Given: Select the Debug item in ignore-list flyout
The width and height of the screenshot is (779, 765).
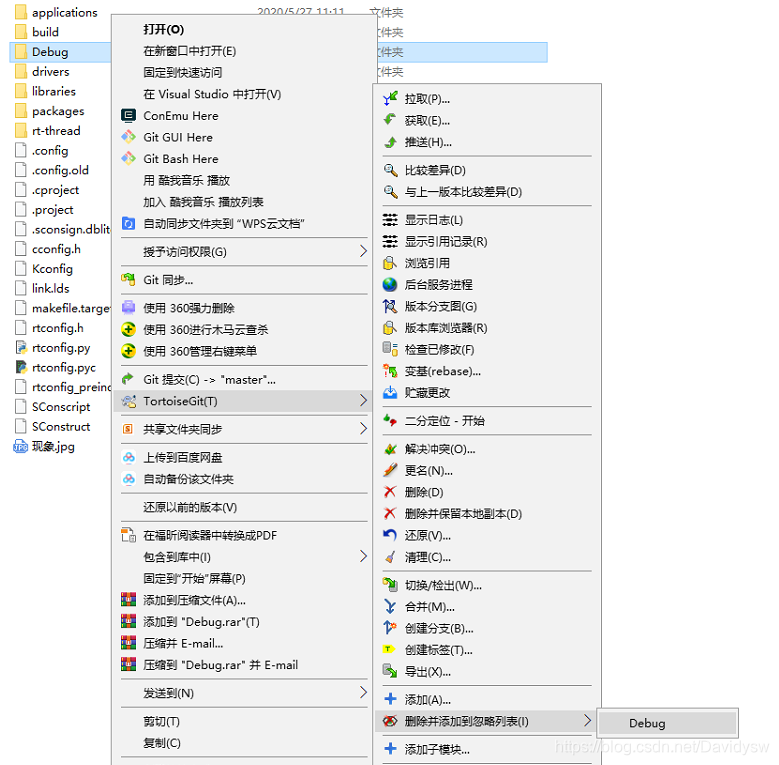Looking at the screenshot, I should (667, 723).
